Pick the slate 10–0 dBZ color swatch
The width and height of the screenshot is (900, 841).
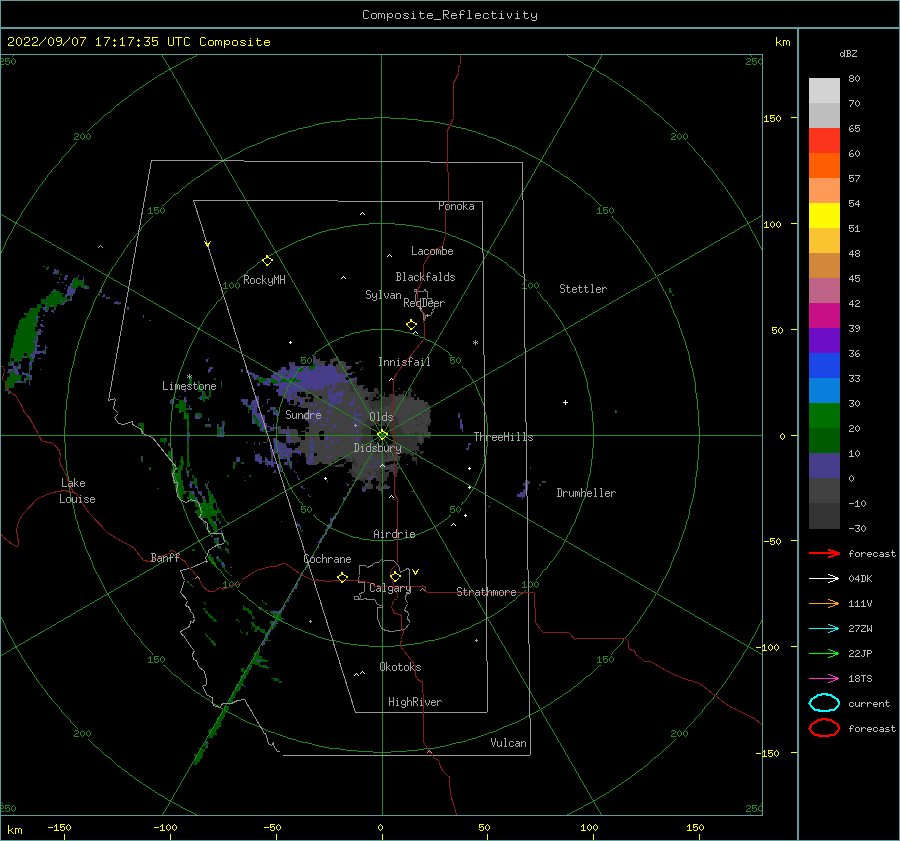click(x=824, y=466)
